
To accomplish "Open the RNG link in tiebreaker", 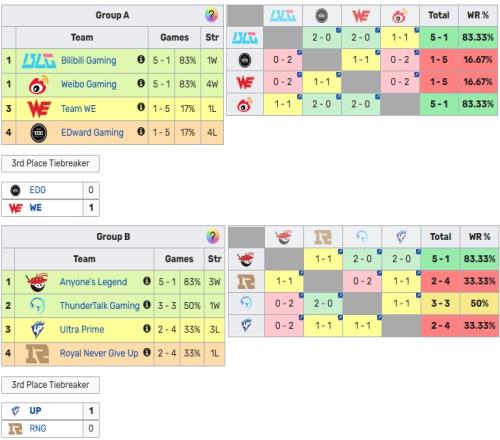I will (x=38, y=428).
